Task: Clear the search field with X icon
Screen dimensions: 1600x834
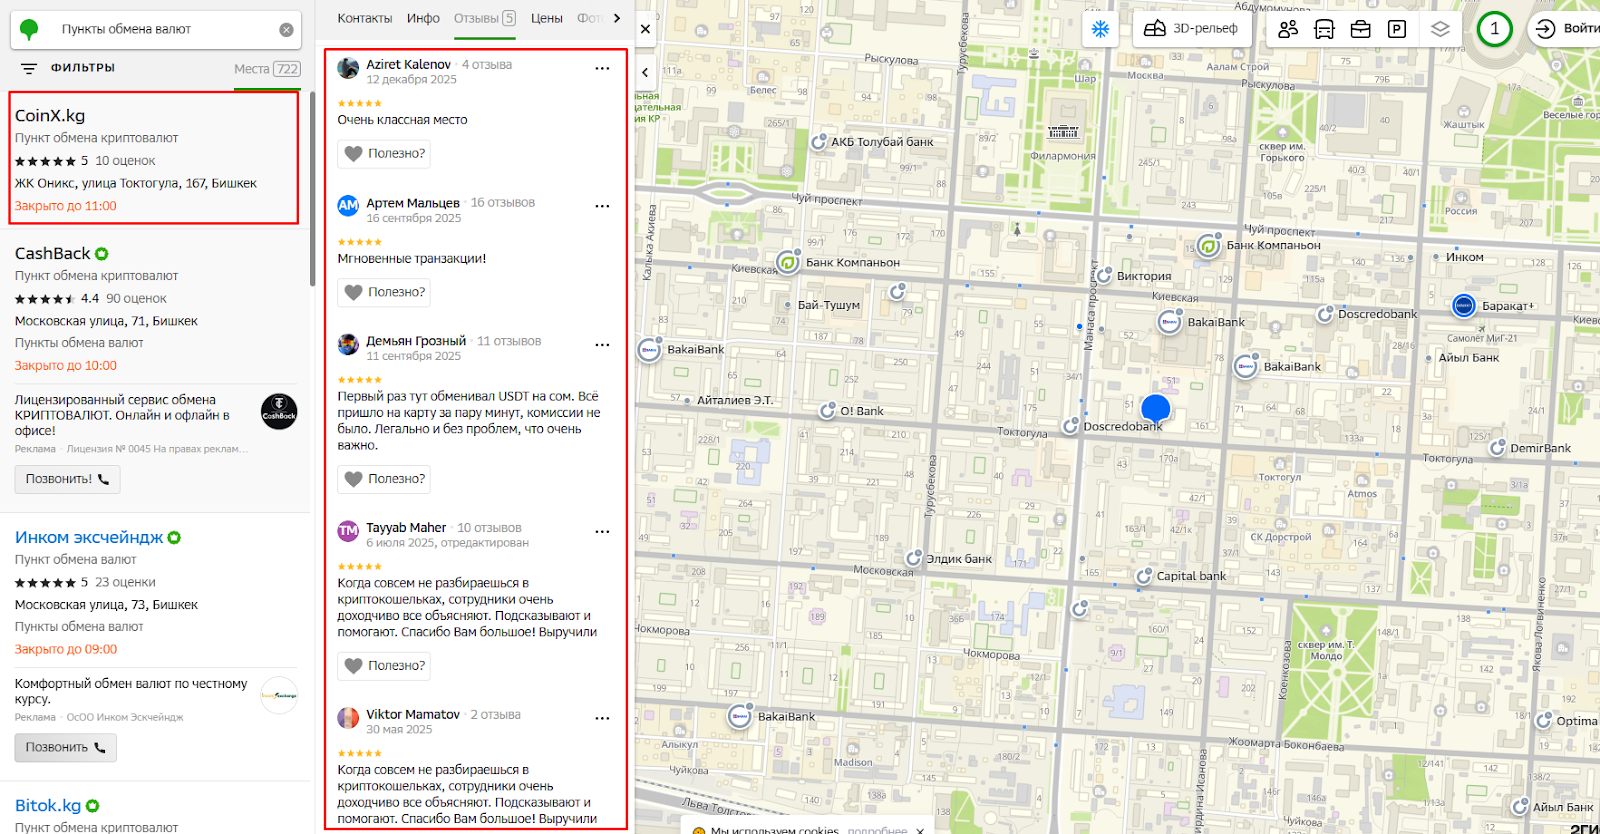Action: [x=286, y=30]
